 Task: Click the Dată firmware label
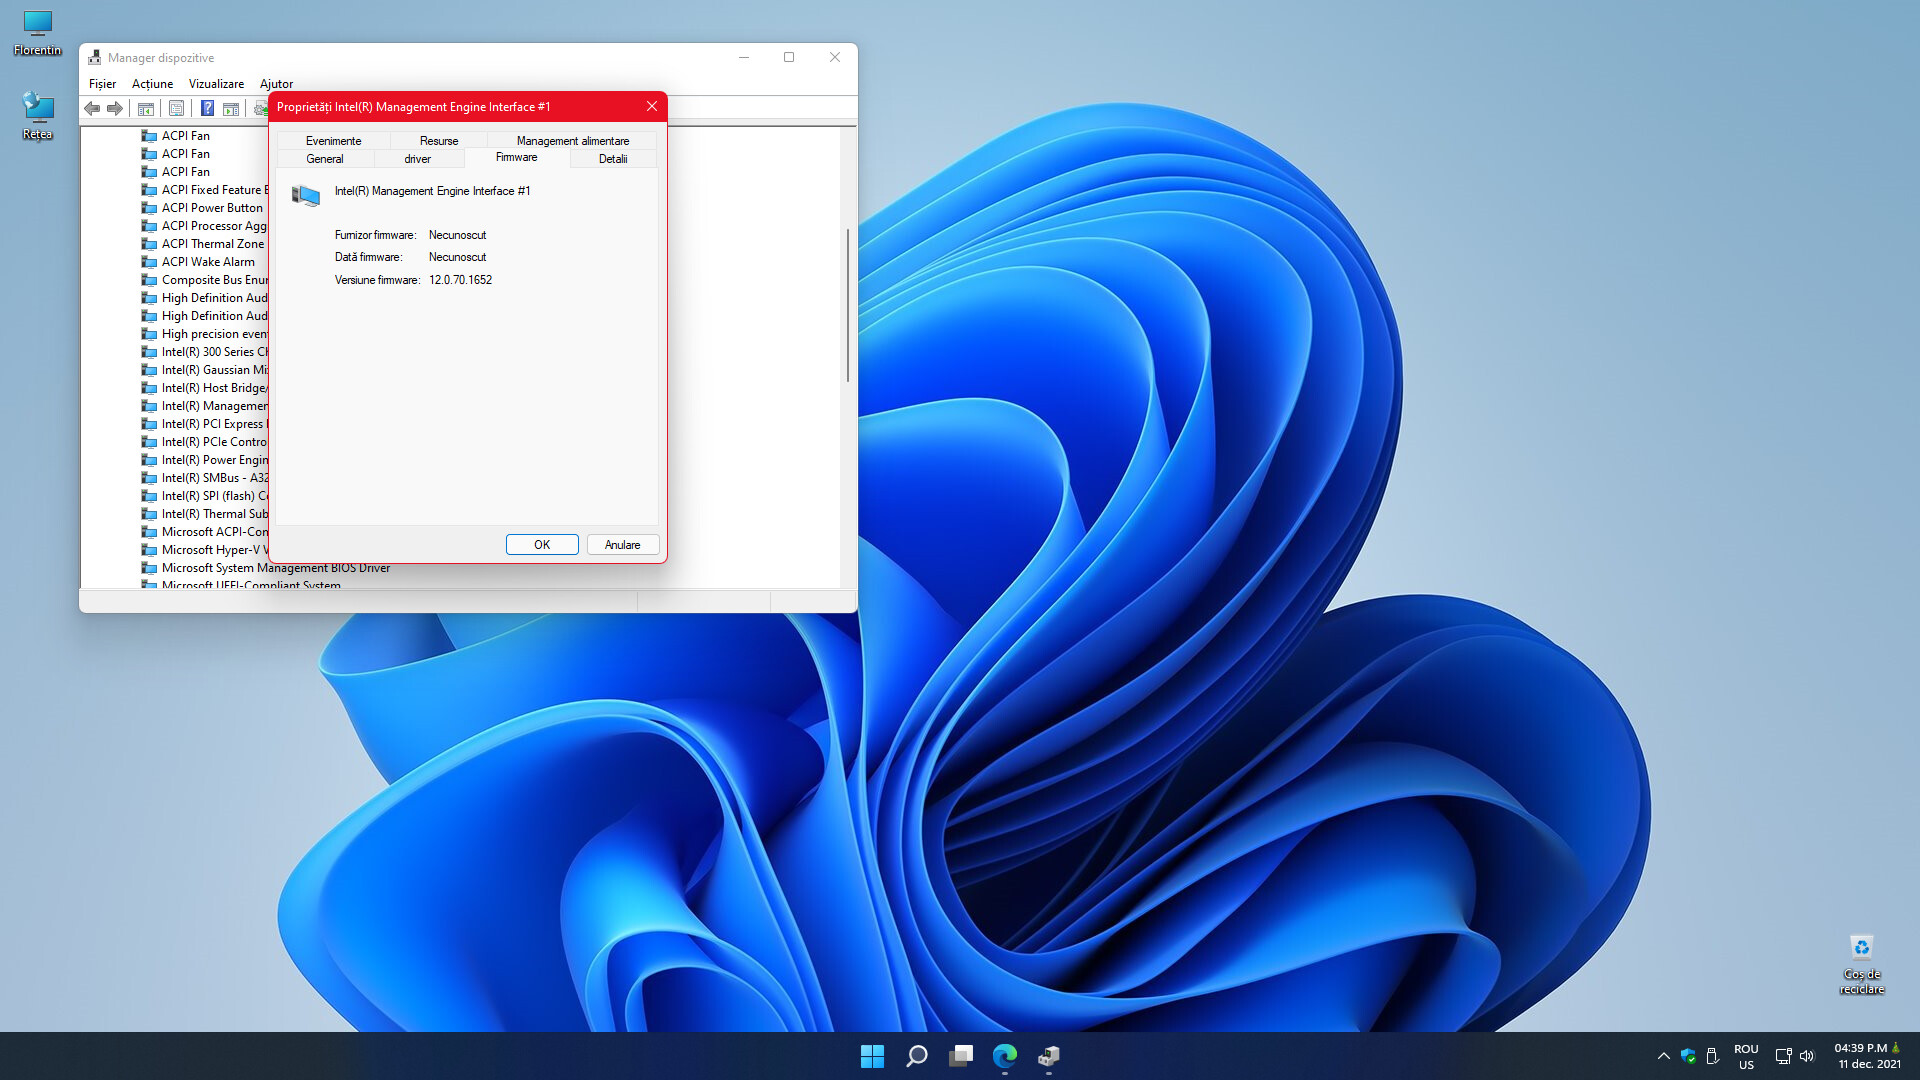pyautogui.click(x=368, y=257)
